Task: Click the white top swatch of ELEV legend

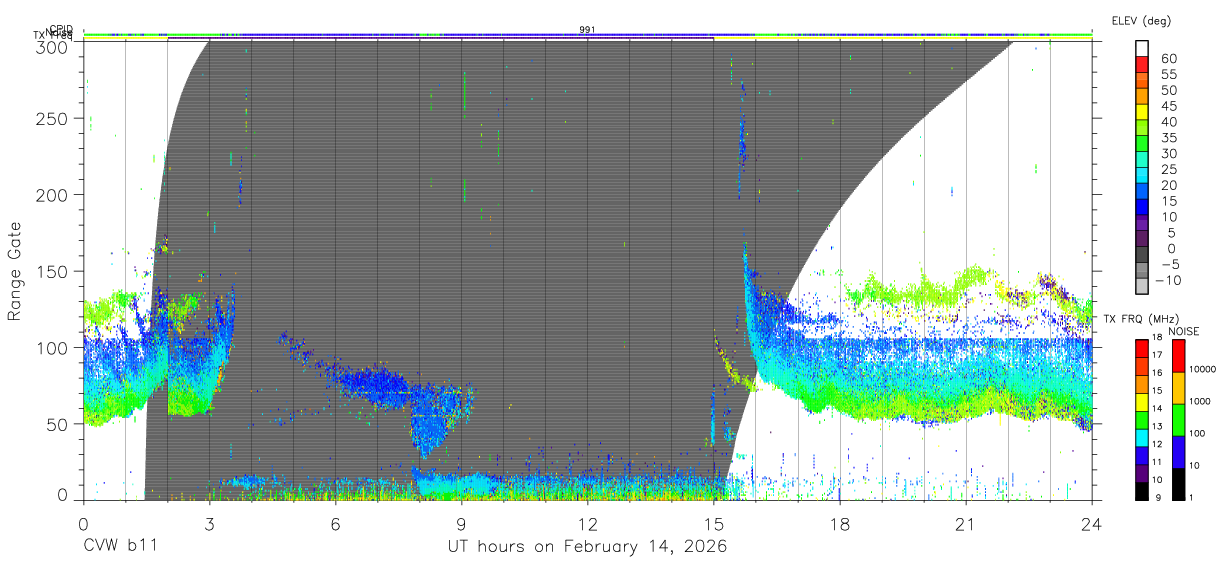Action: click(1142, 50)
